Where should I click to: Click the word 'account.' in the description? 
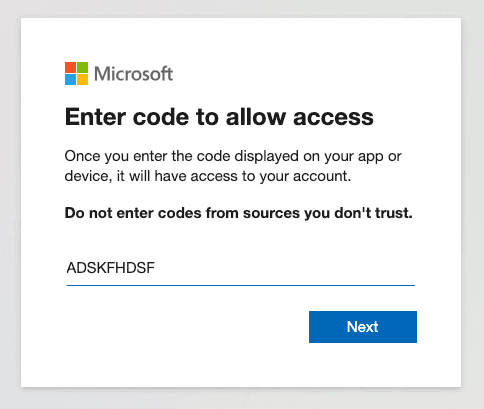(322, 176)
